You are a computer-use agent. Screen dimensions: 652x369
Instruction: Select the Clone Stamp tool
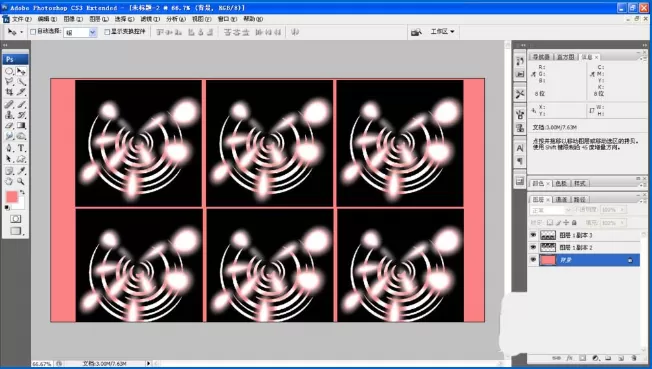[x=9, y=115]
